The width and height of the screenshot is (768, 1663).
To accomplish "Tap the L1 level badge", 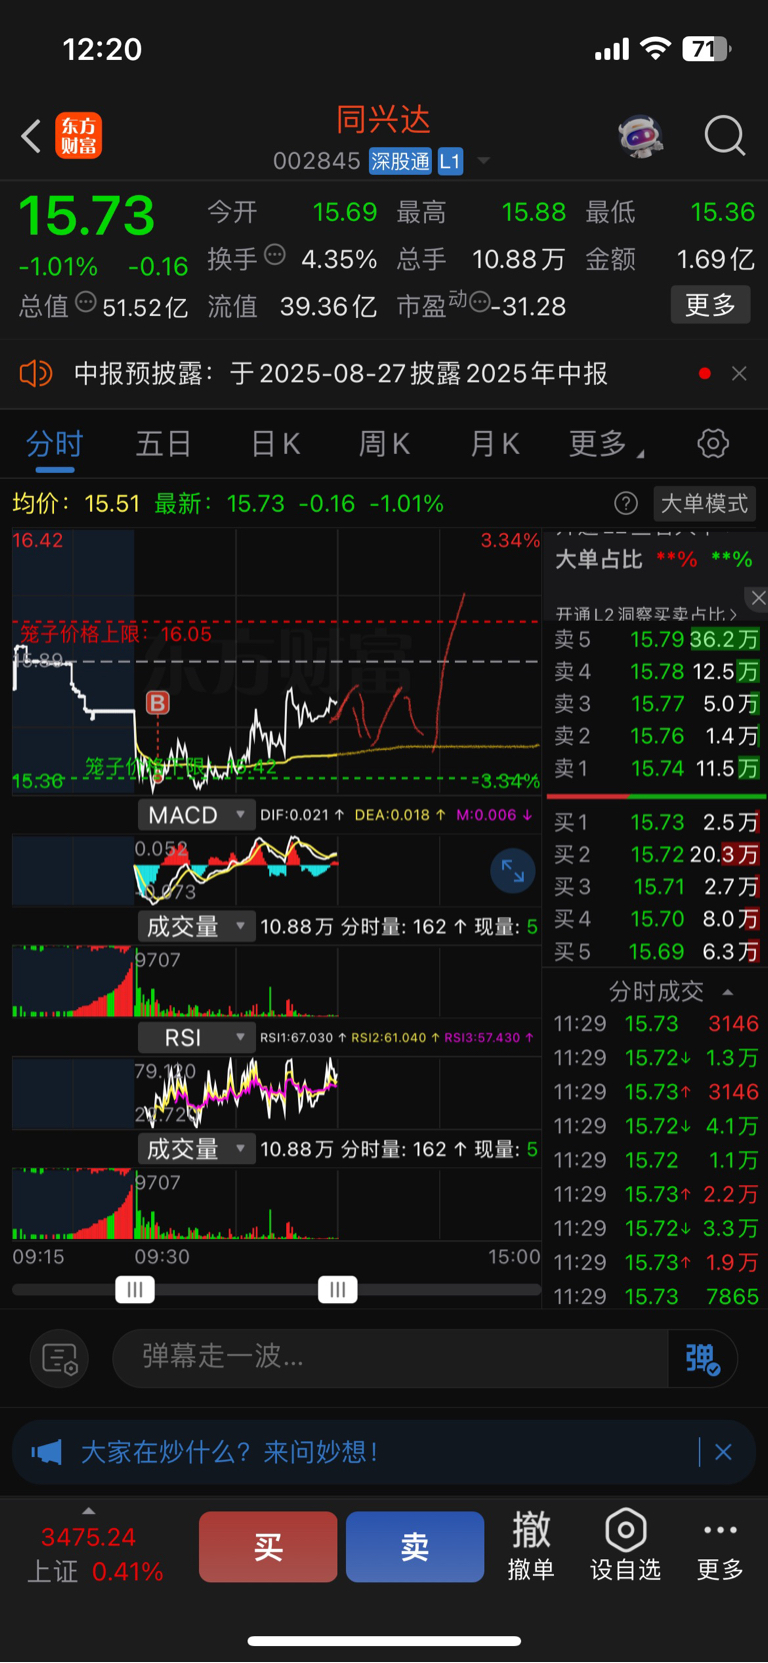I will point(450,161).
